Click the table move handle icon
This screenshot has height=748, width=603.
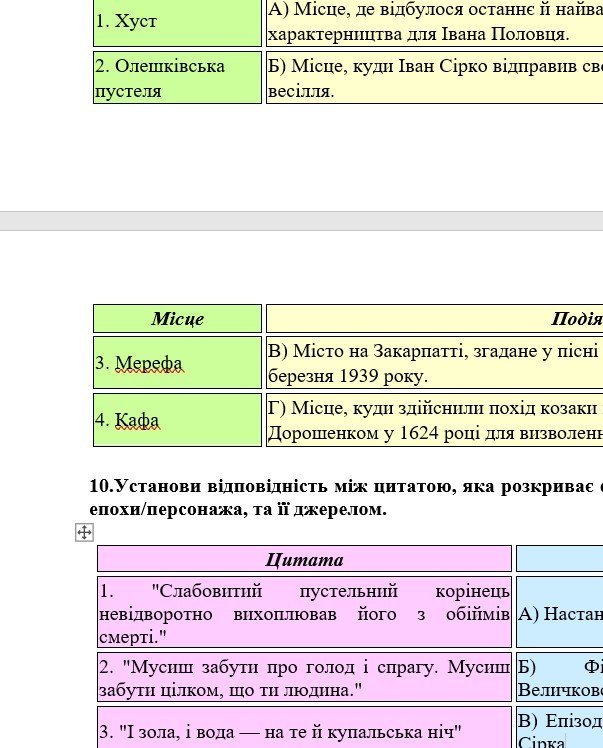click(x=84, y=533)
